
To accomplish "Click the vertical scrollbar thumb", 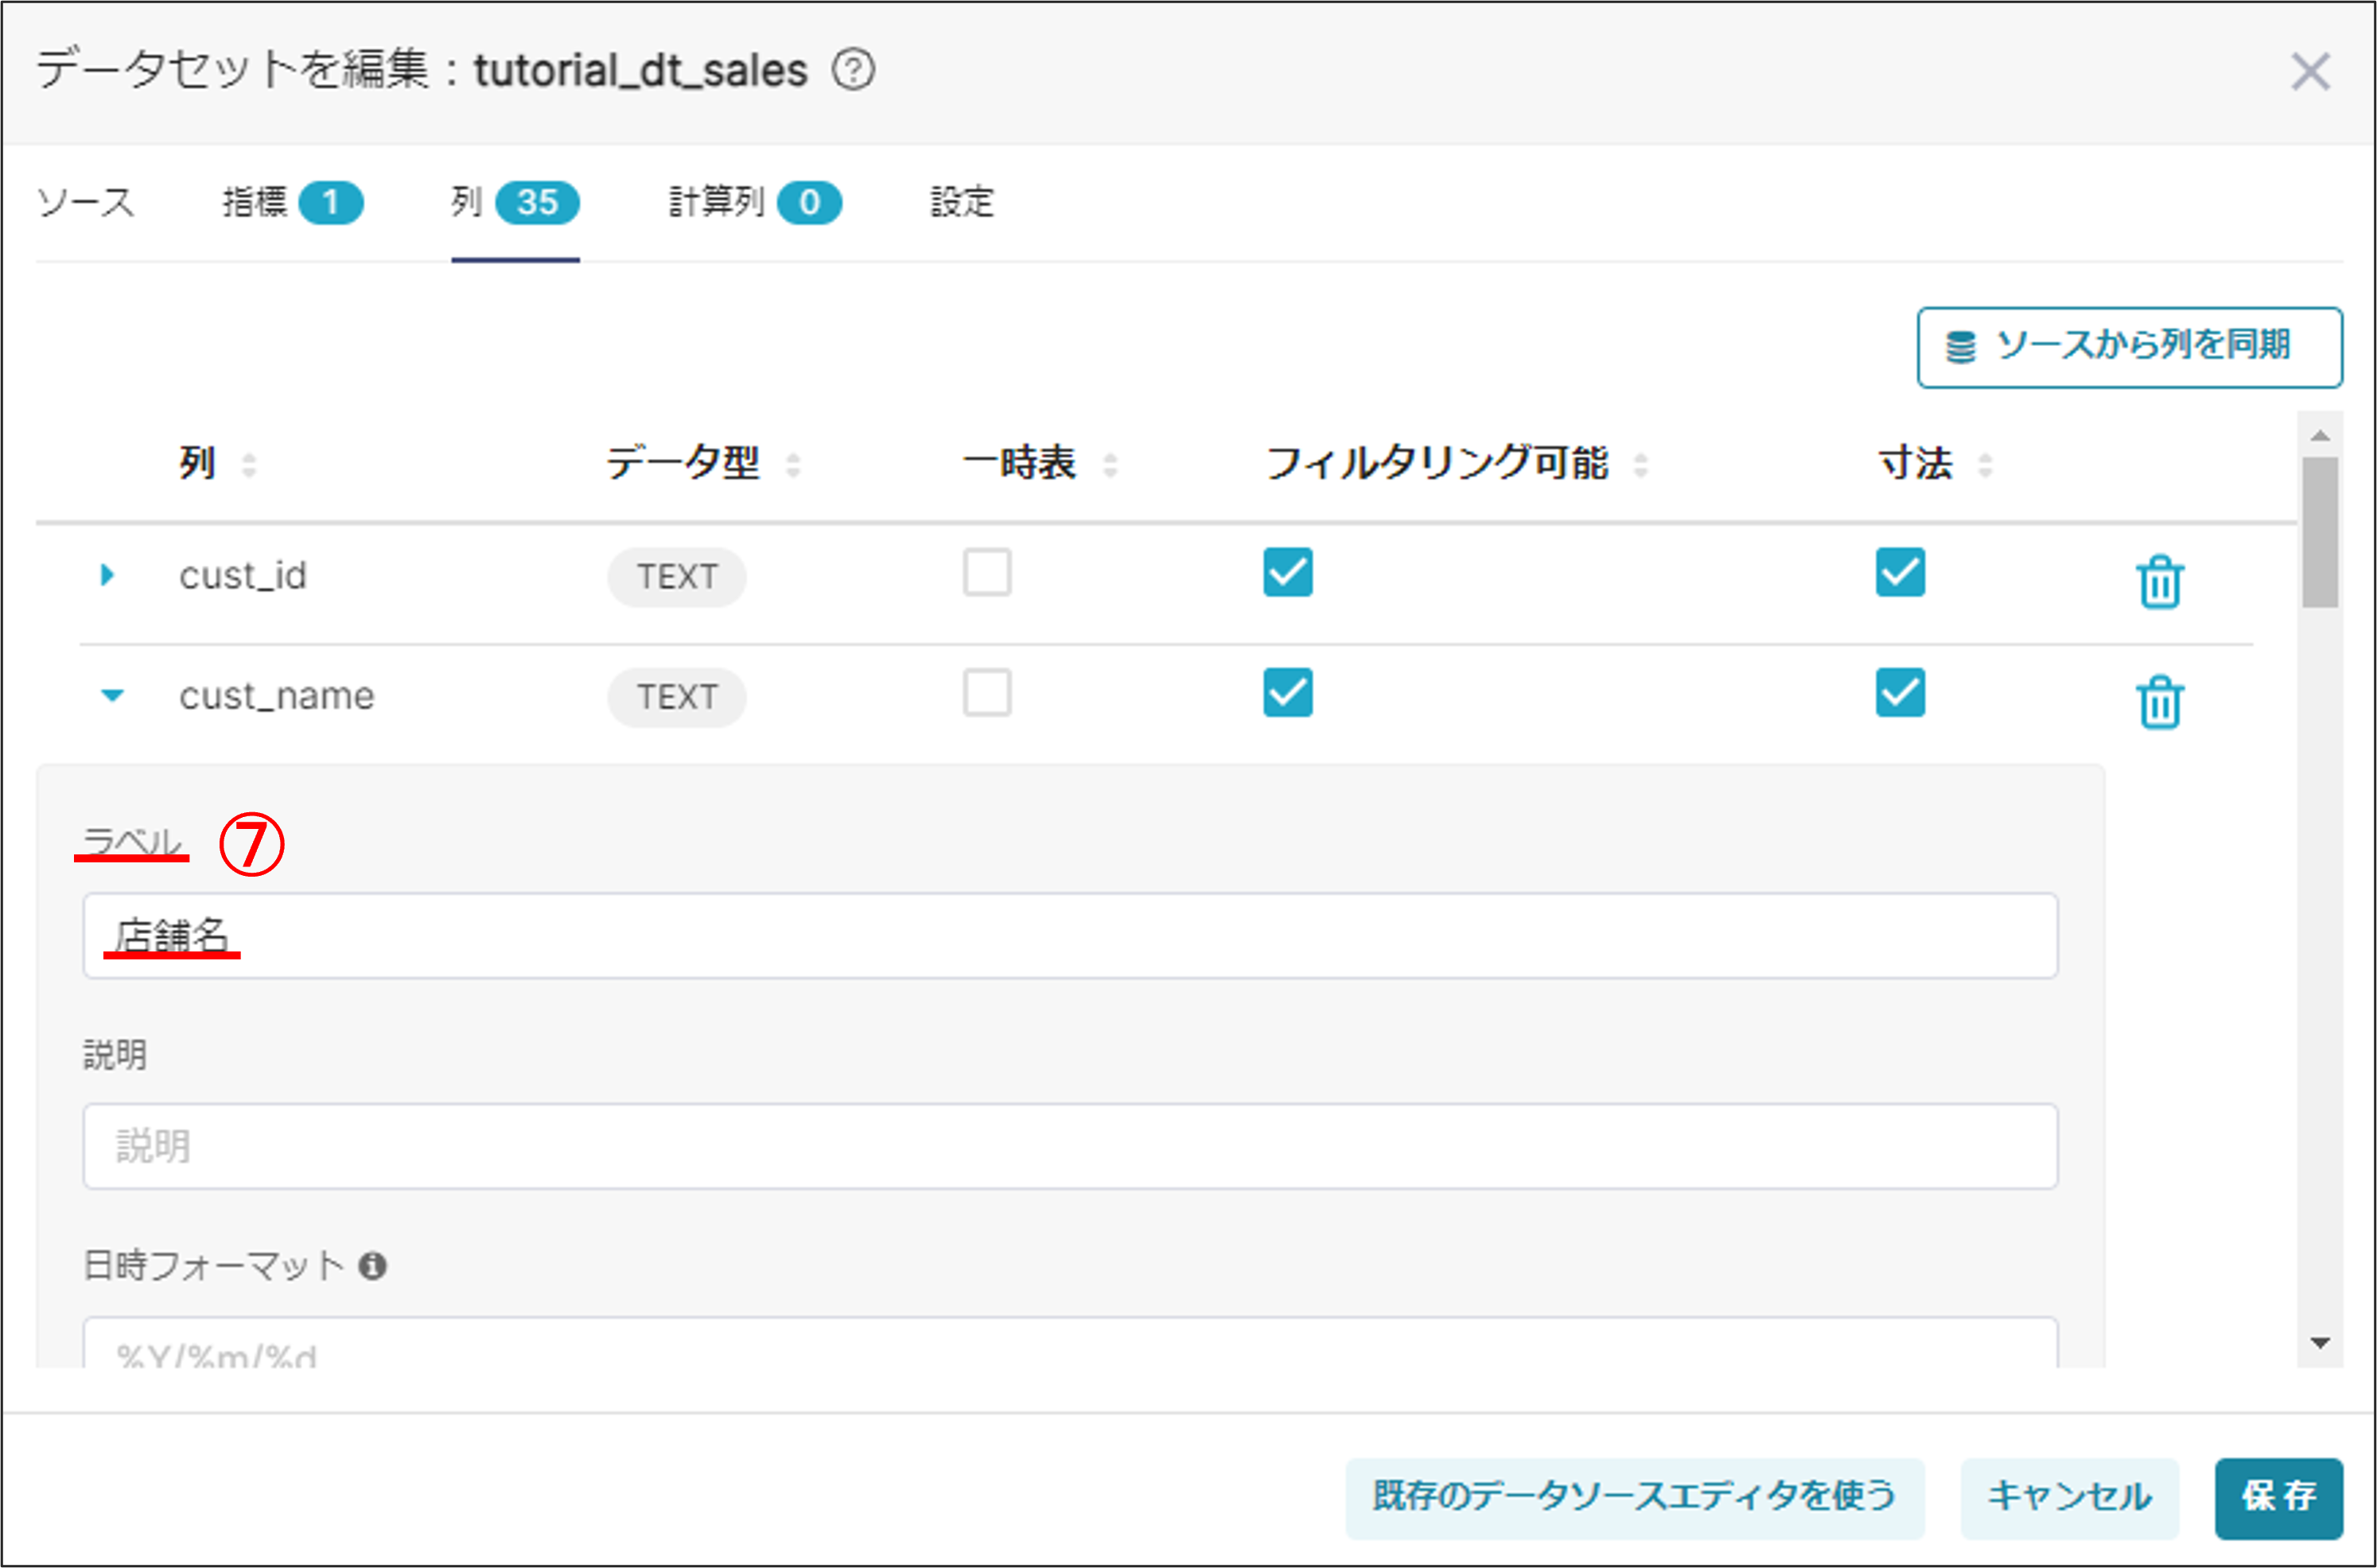I will [x=2320, y=532].
